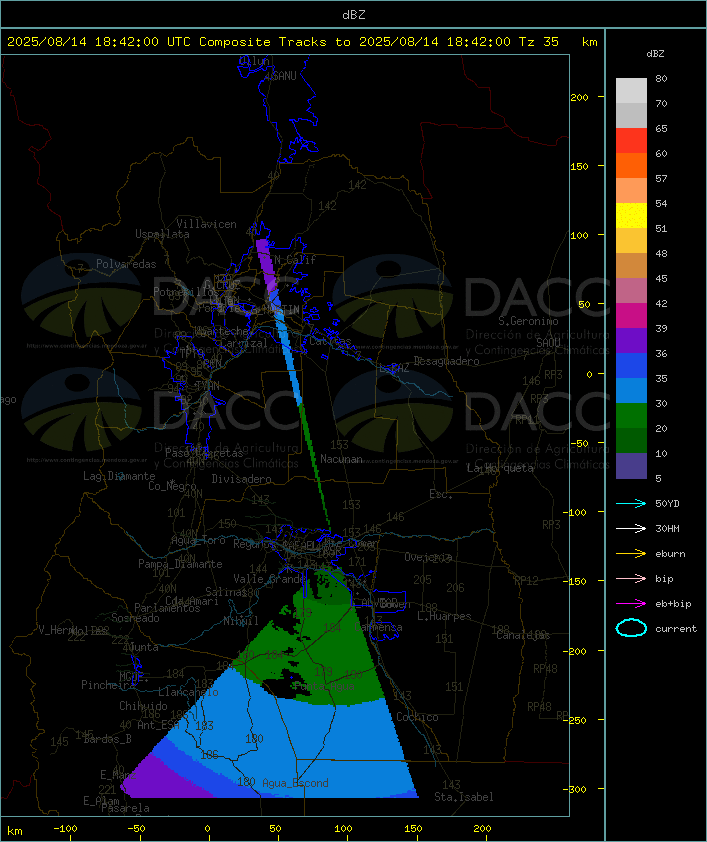Click the 'km' label at bottom left
Screen dimensions: 707x842
(15, 831)
